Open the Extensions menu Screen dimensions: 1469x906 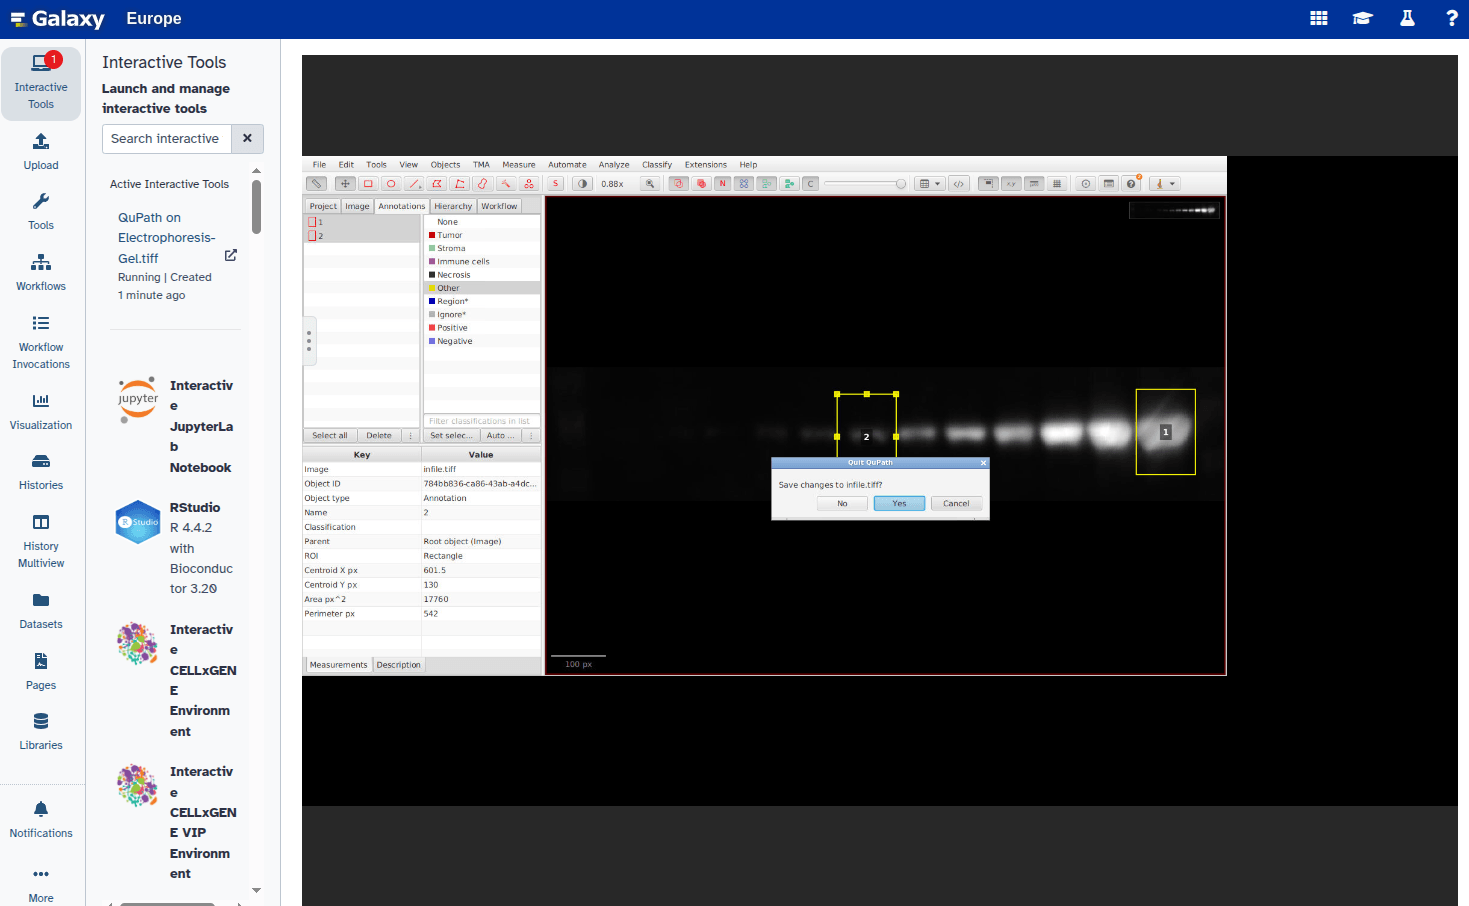(705, 165)
